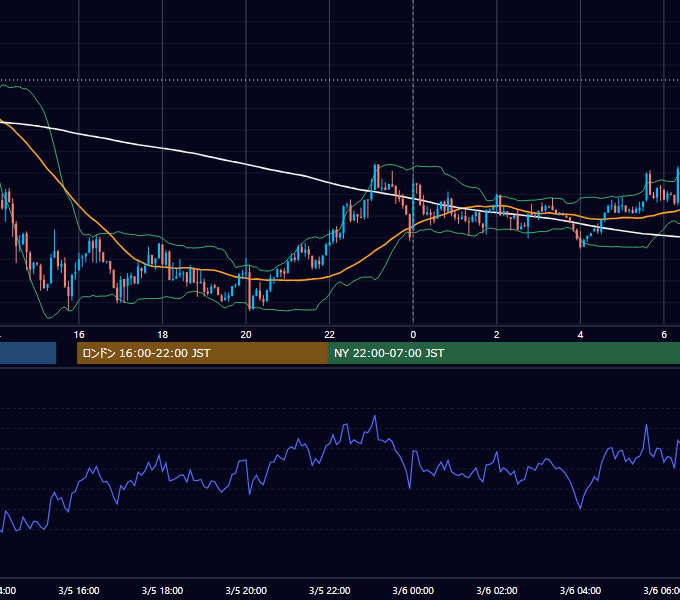Viewport: 680px width, 600px height.
Task: Click the upper axis label 18
Action: pos(163,335)
